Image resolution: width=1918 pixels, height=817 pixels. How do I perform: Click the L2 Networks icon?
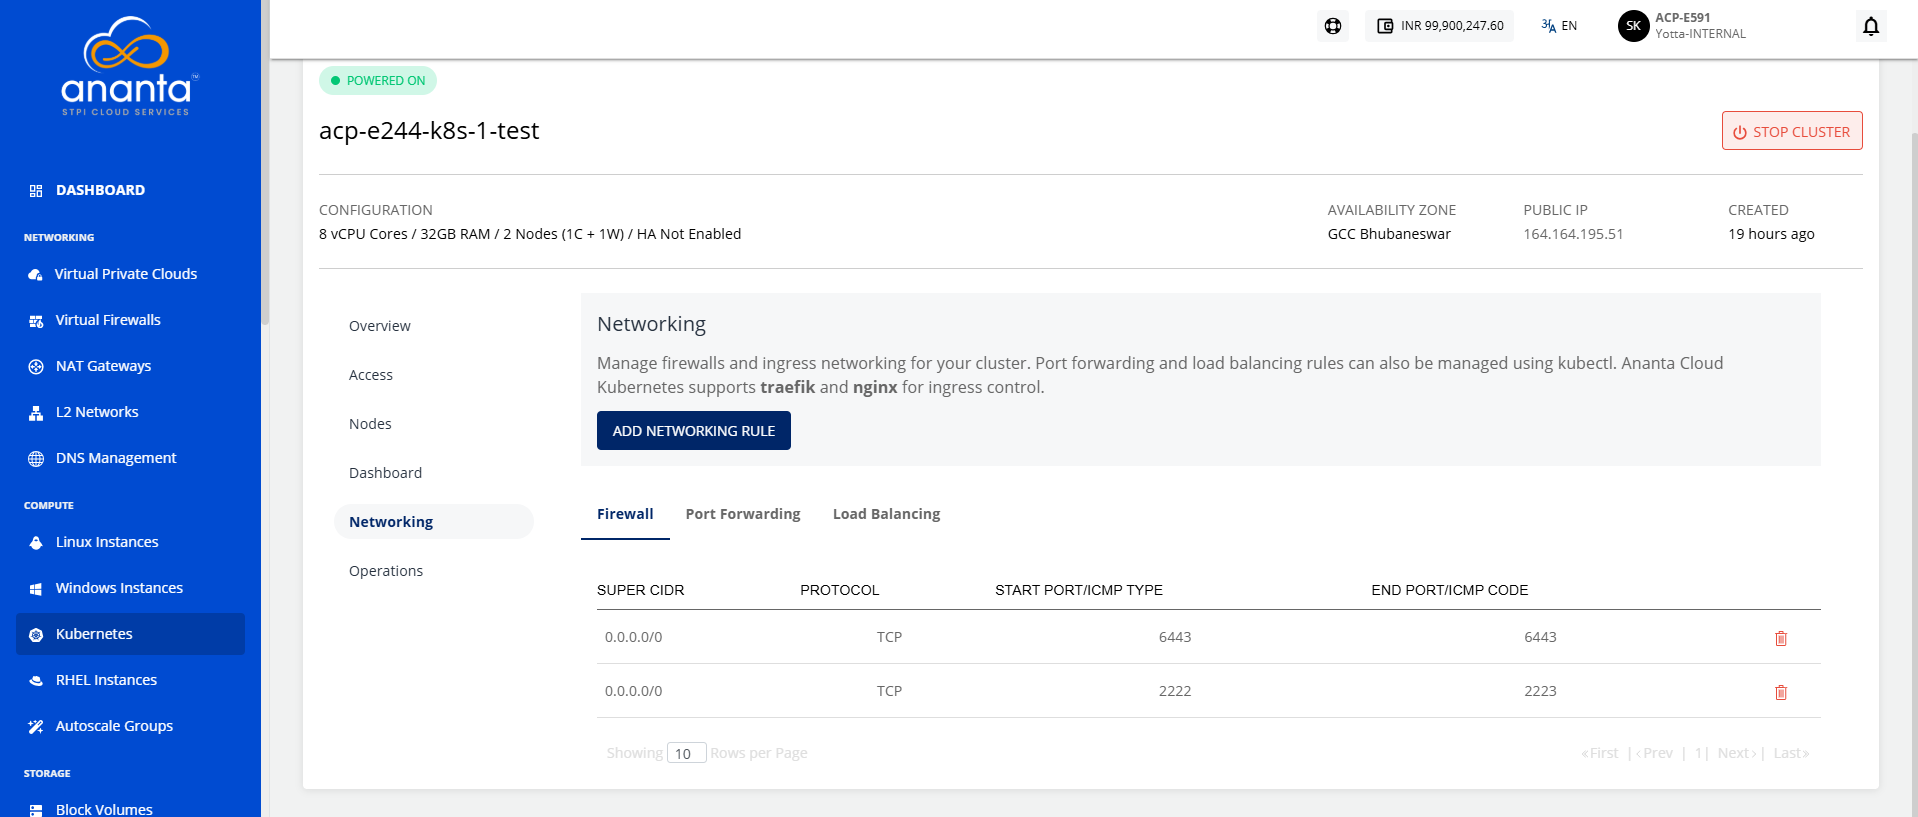pos(36,413)
